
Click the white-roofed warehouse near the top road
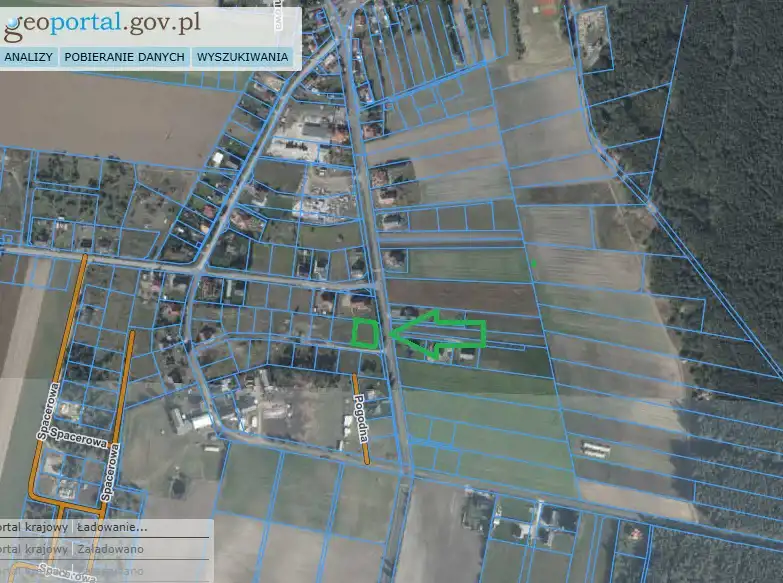click(316, 131)
